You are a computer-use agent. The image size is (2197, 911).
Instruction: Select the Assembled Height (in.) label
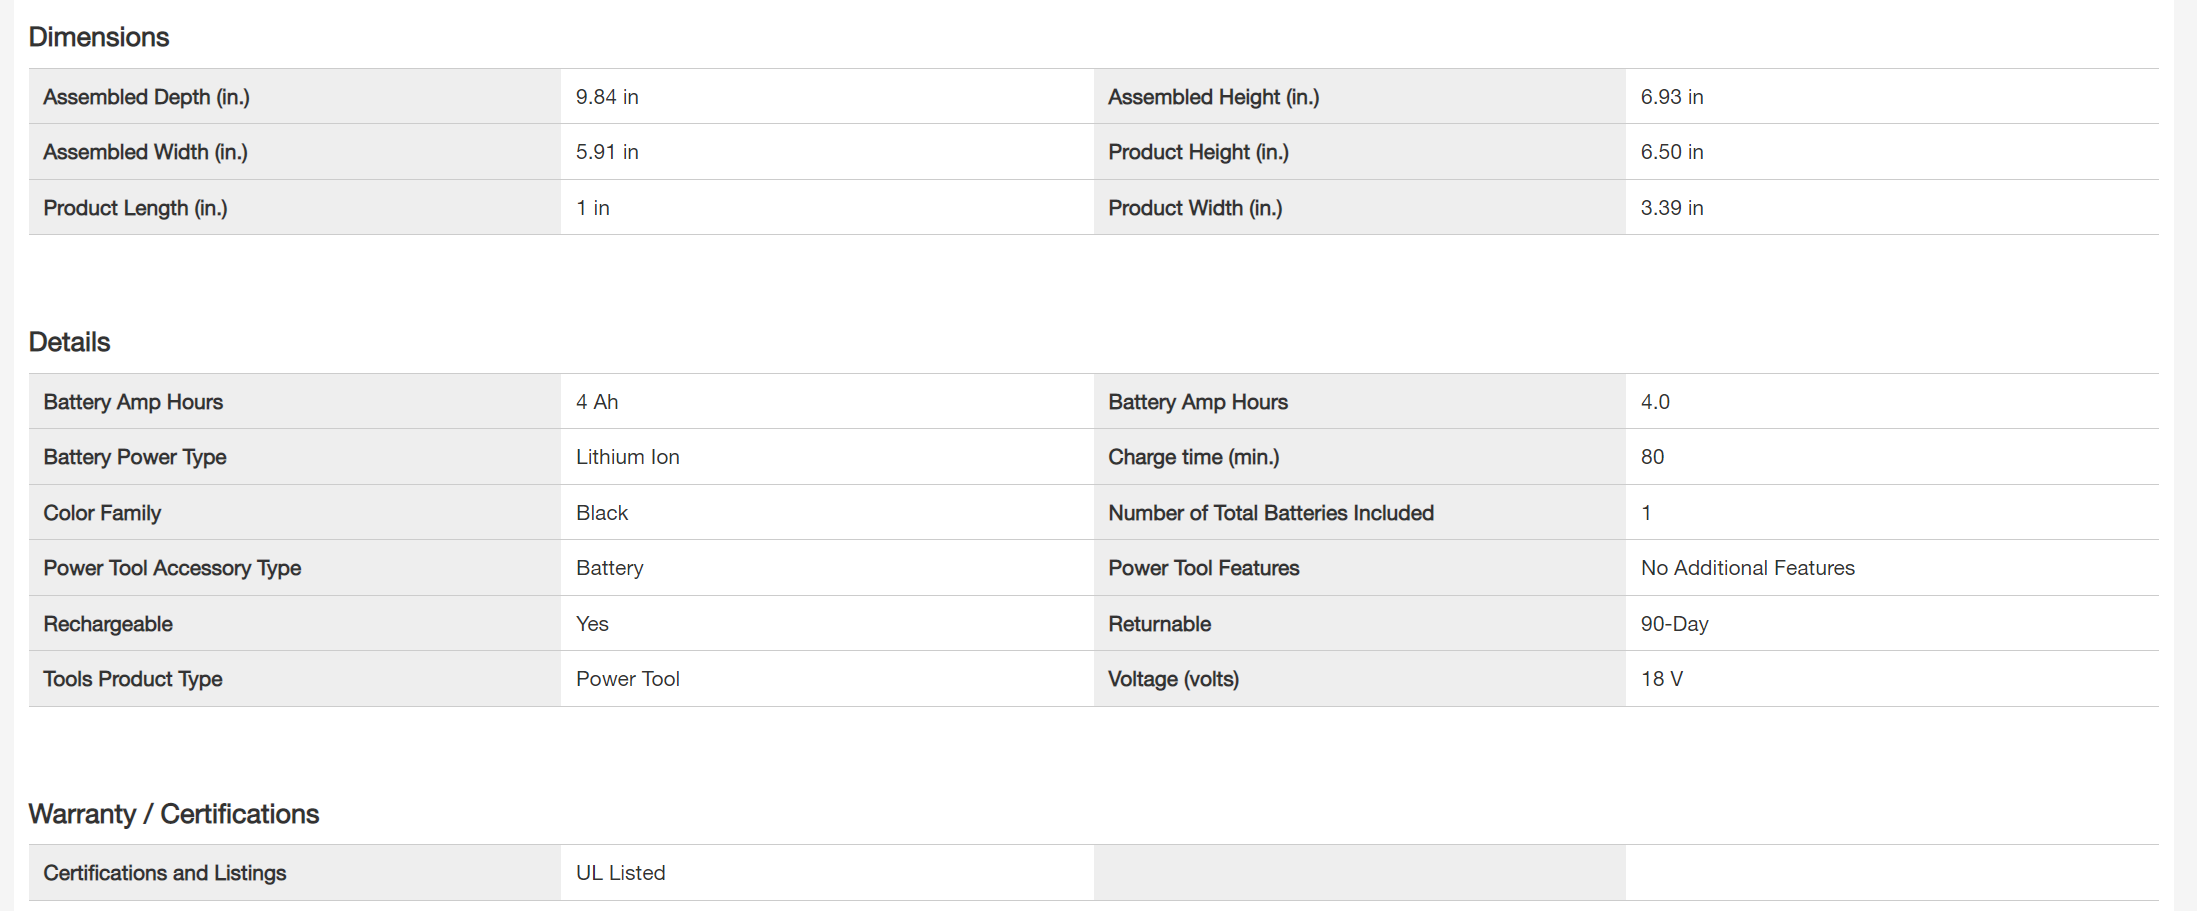point(1213,97)
